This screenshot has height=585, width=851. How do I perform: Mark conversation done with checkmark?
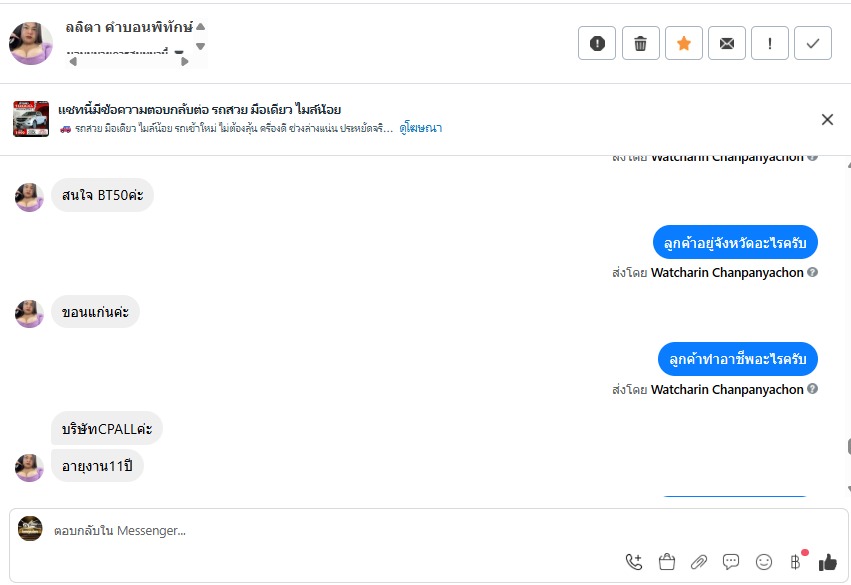(813, 43)
